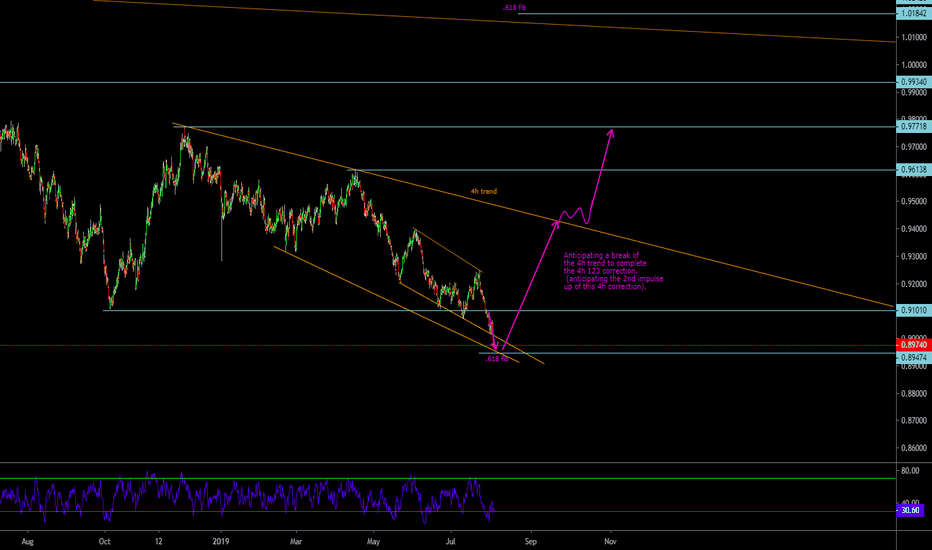
Task: Click the 0.89474 price label
Action: tap(914, 358)
